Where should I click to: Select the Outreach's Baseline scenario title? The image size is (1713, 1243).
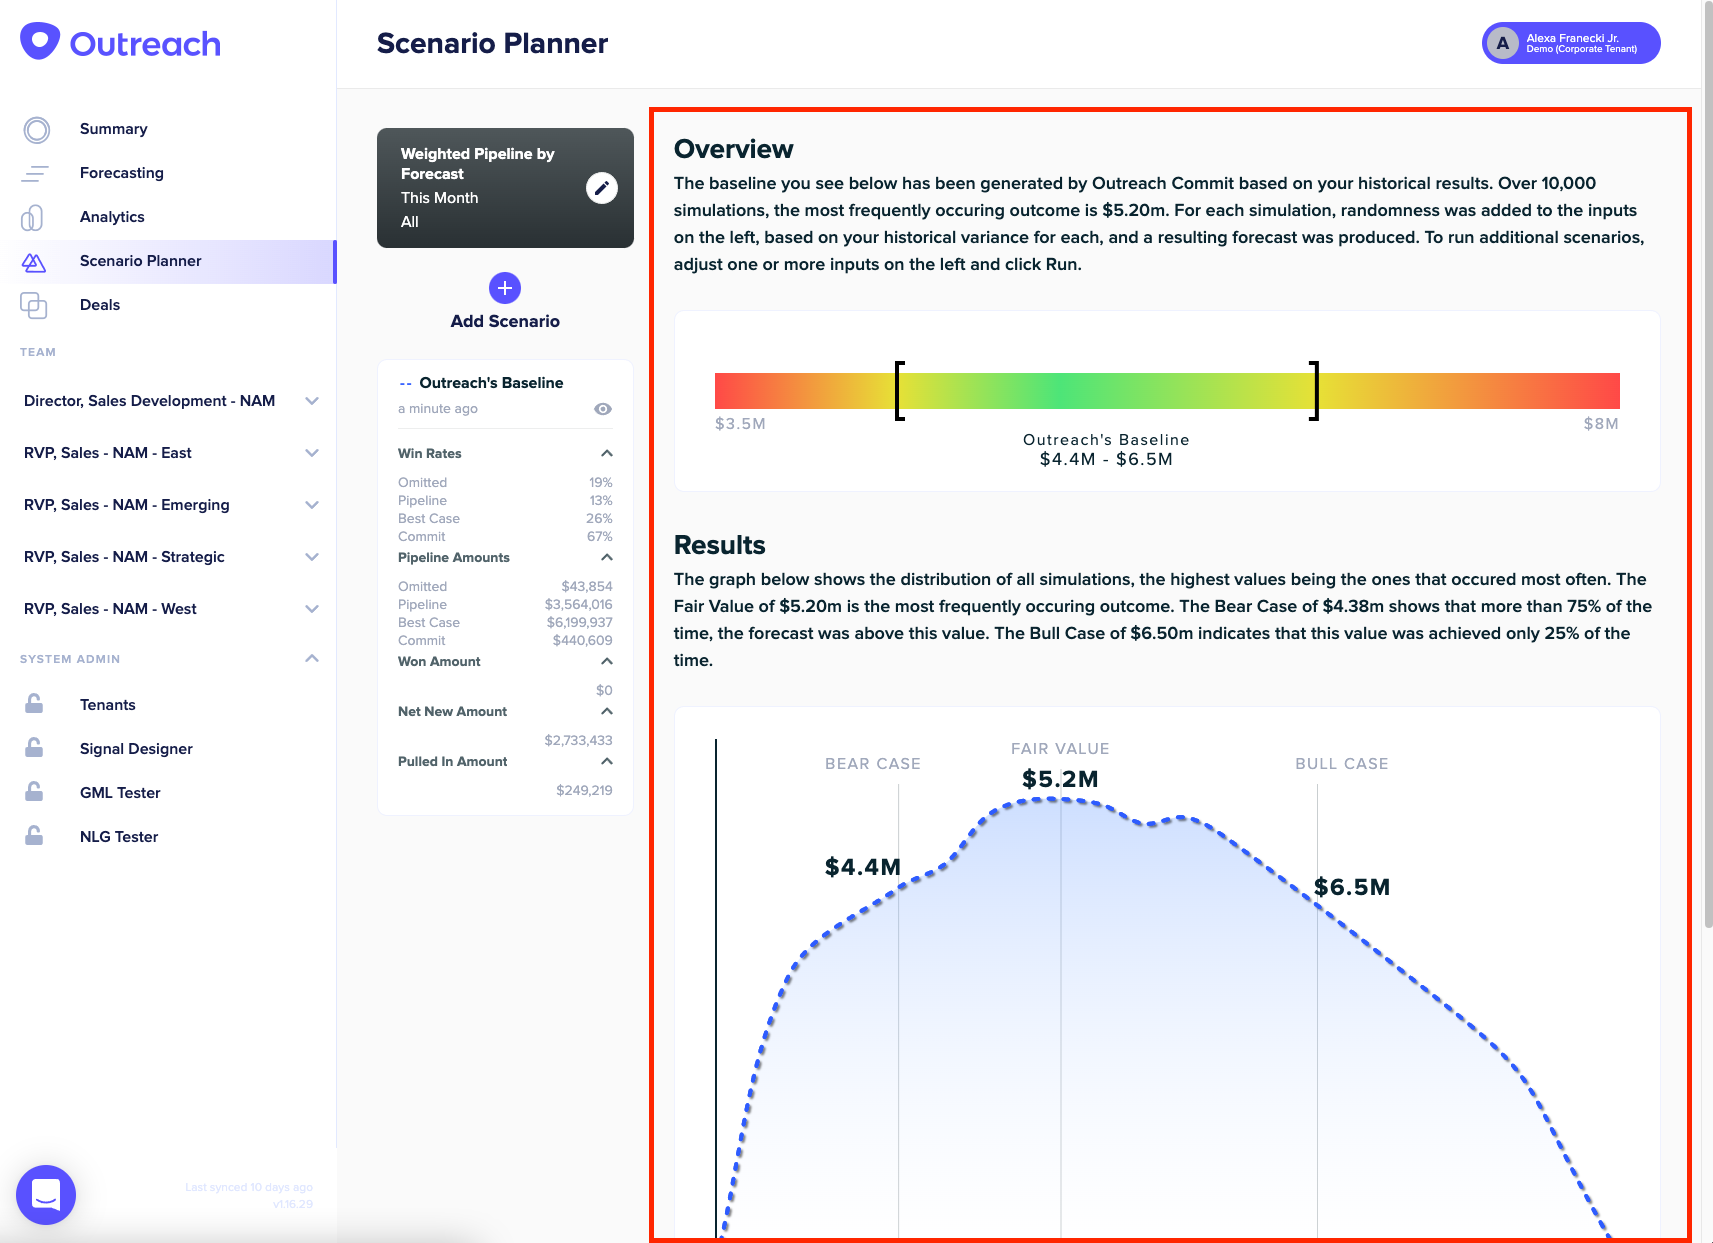click(x=491, y=383)
